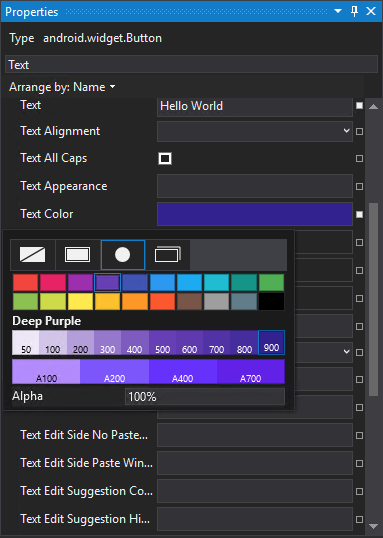Pick the Light Green palette swatch
The height and width of the screenshot is (538, 383).
25,301
